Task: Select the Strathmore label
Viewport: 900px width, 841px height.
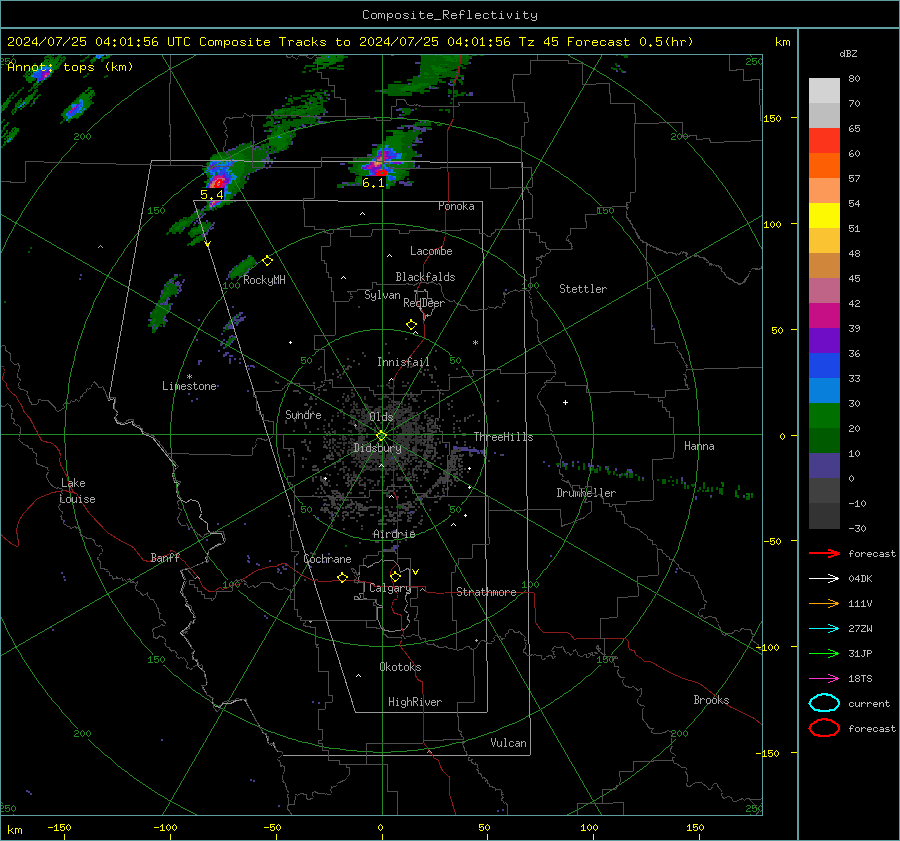Action: click(486, 592)
